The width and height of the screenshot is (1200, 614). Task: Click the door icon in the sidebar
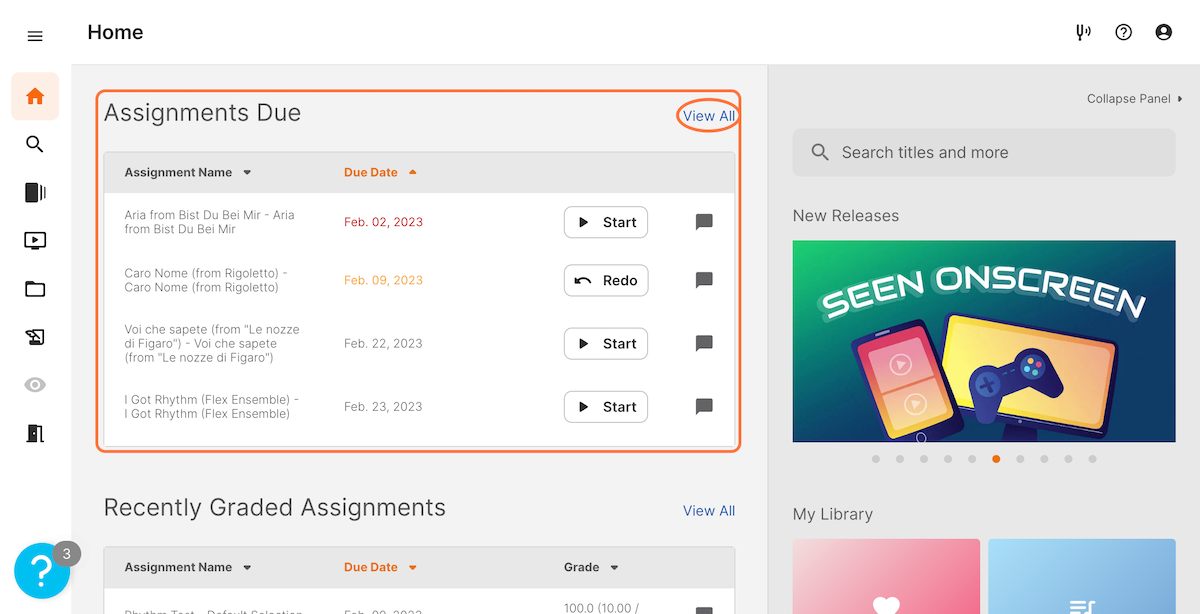[x=35, y=433]
